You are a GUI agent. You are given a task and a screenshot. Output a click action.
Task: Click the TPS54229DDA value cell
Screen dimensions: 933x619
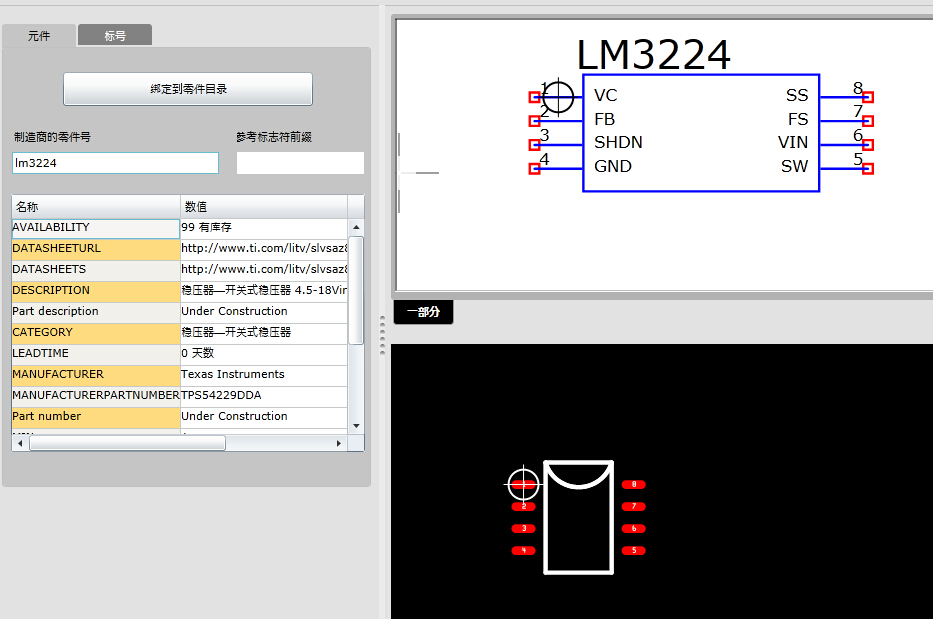click(264, 395)
